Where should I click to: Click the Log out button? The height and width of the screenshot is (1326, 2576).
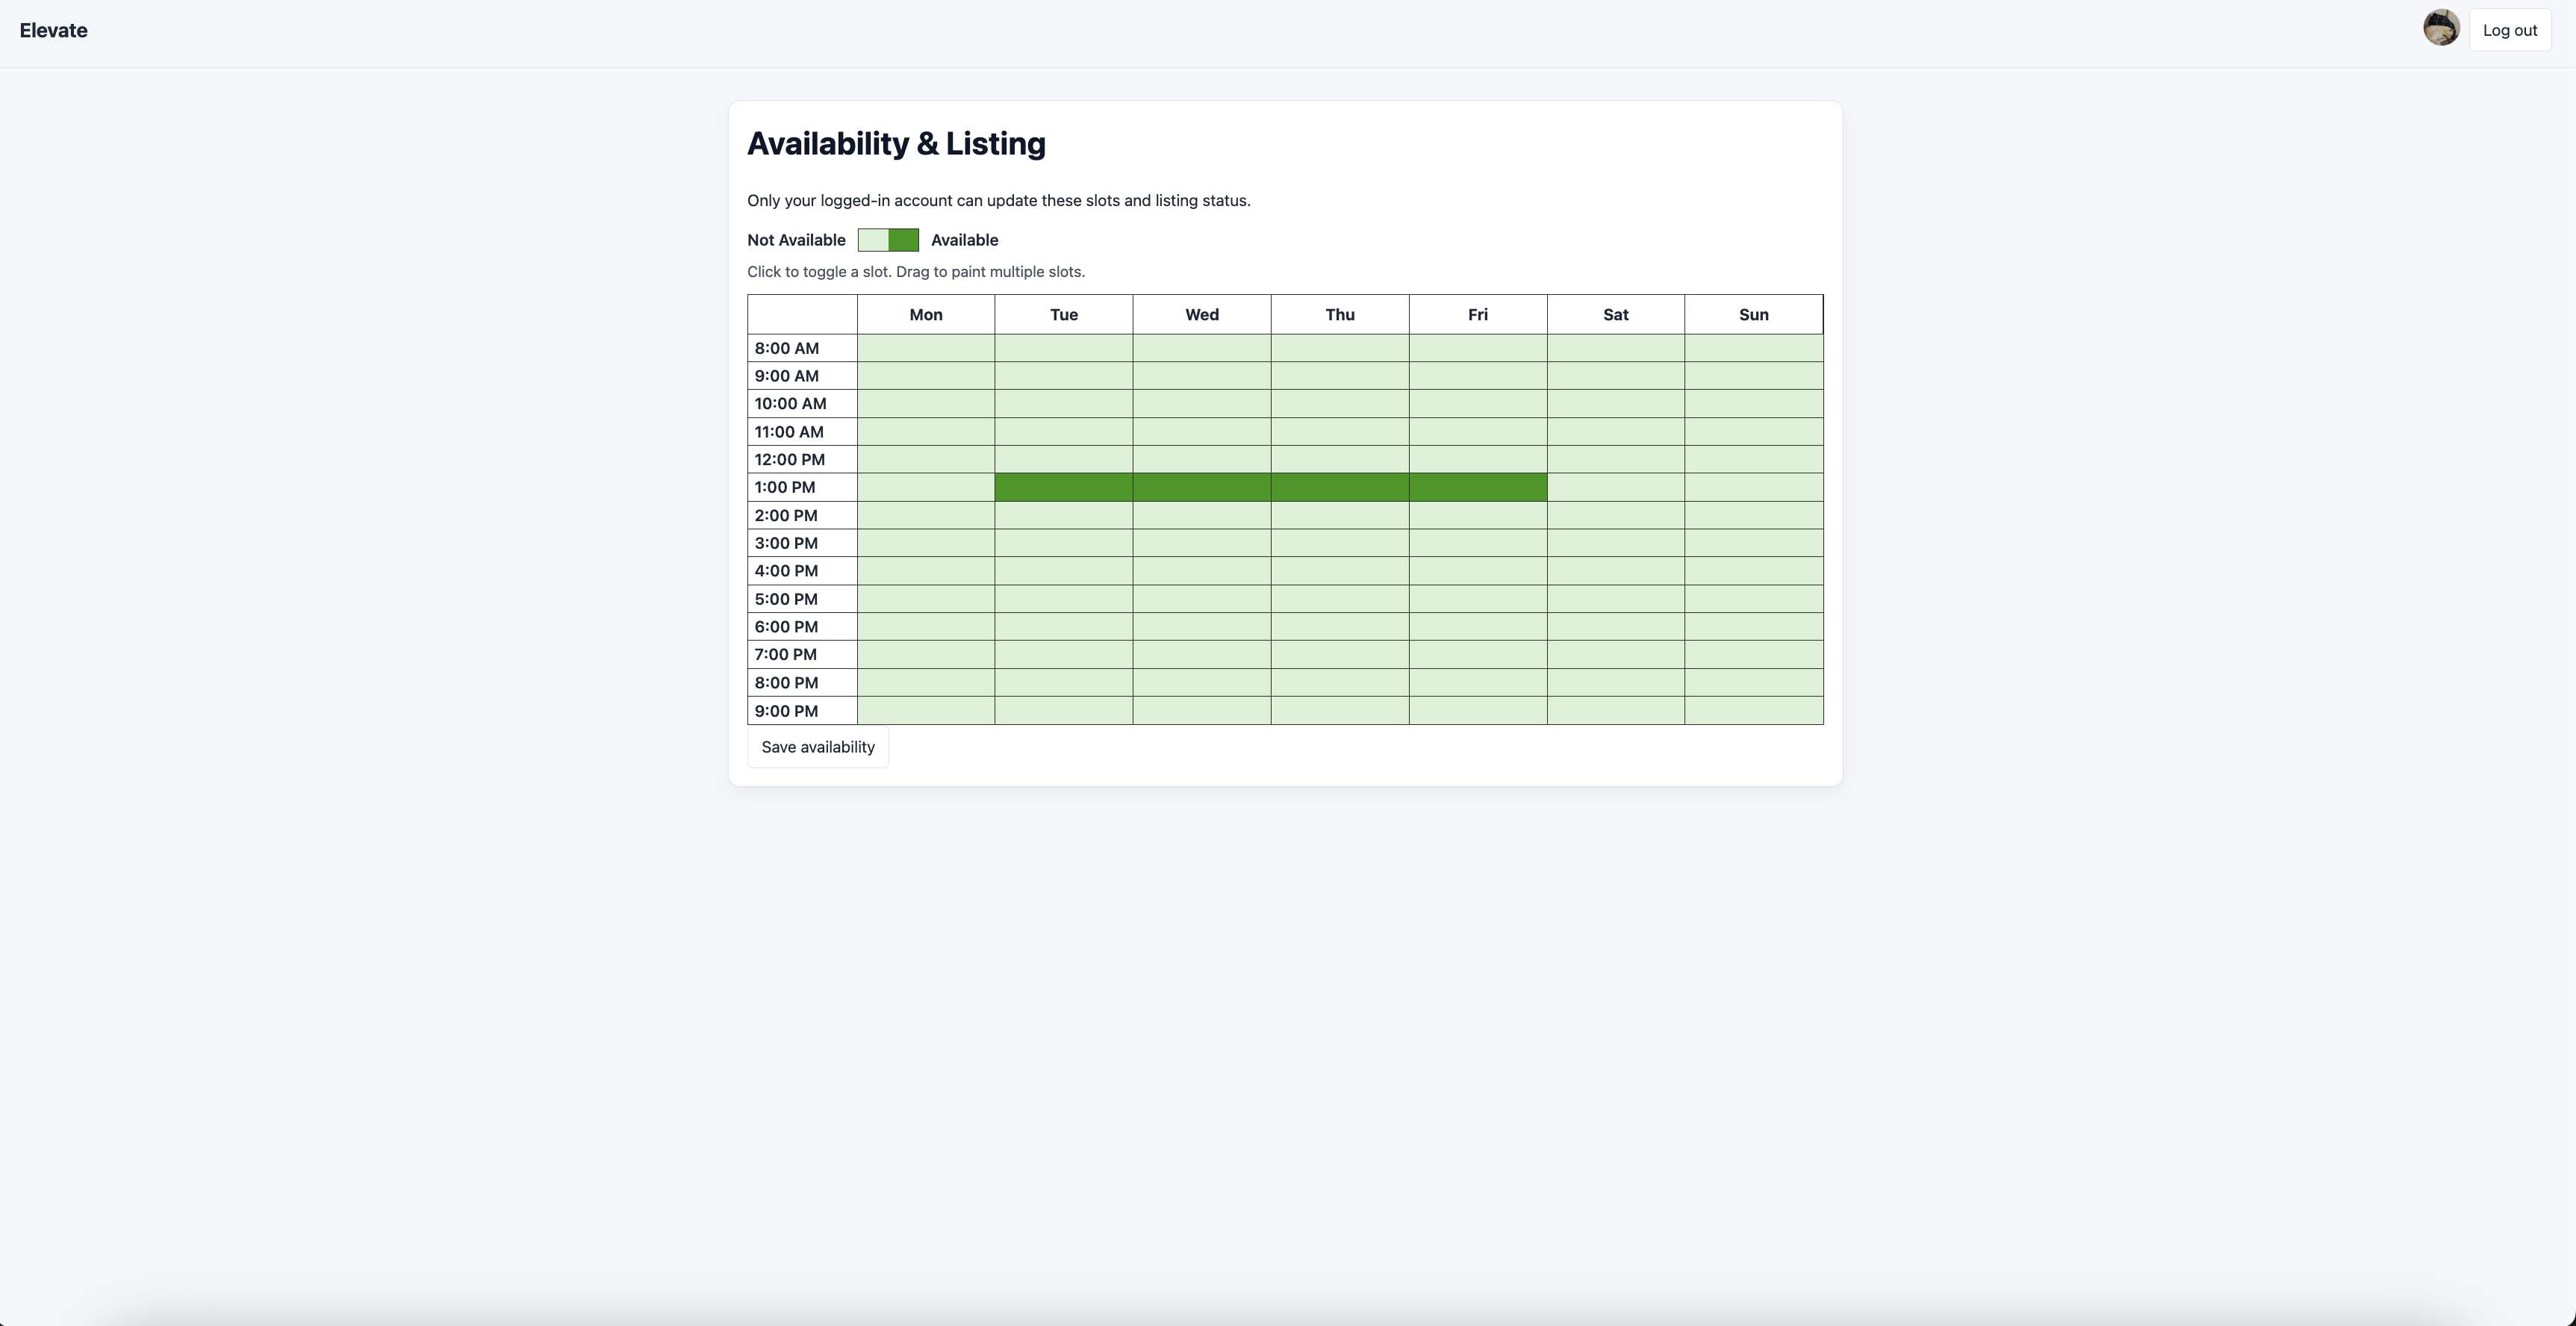click(2509, 30)
